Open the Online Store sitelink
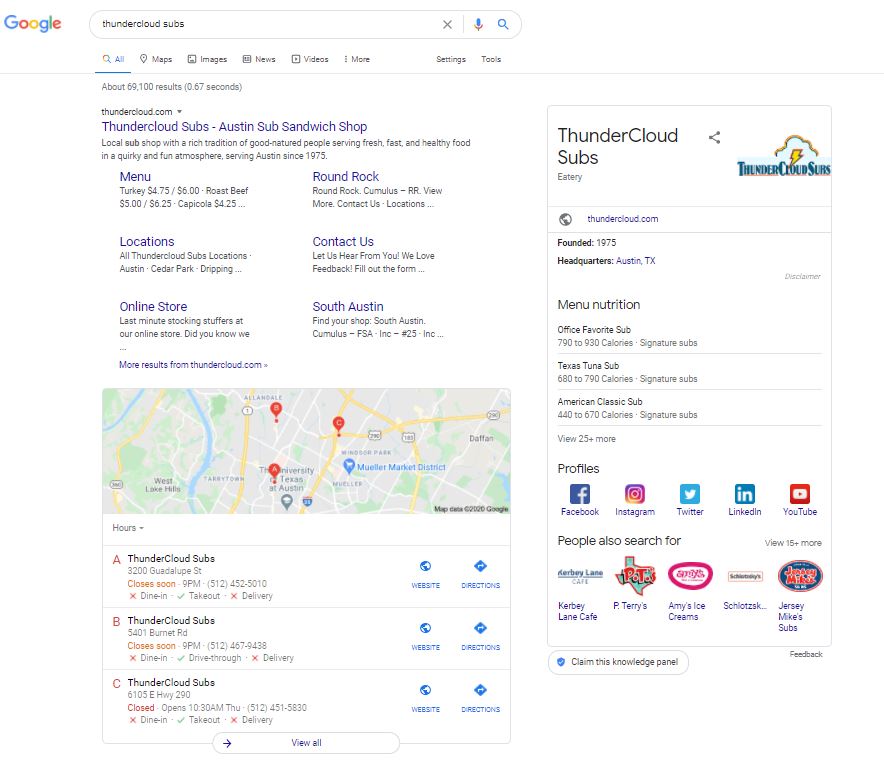This screenshot has height=761, width=884. tap(153, 307)
